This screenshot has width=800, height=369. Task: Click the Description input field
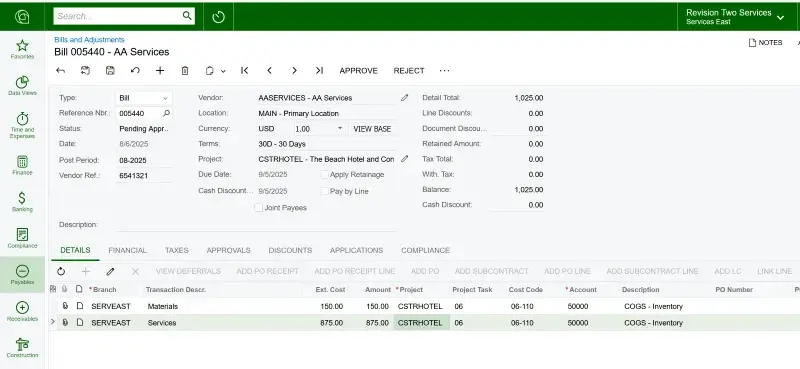click(256, 225)
